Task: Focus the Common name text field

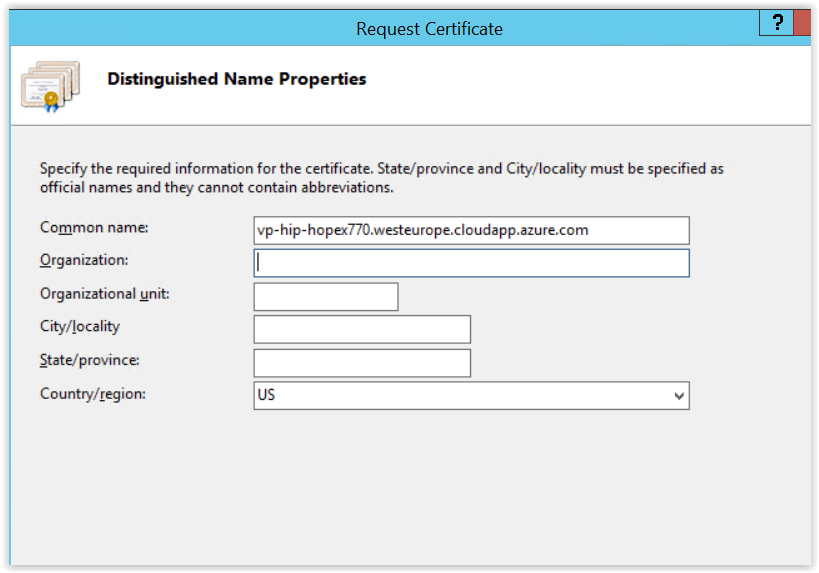Action: point(471,230)
